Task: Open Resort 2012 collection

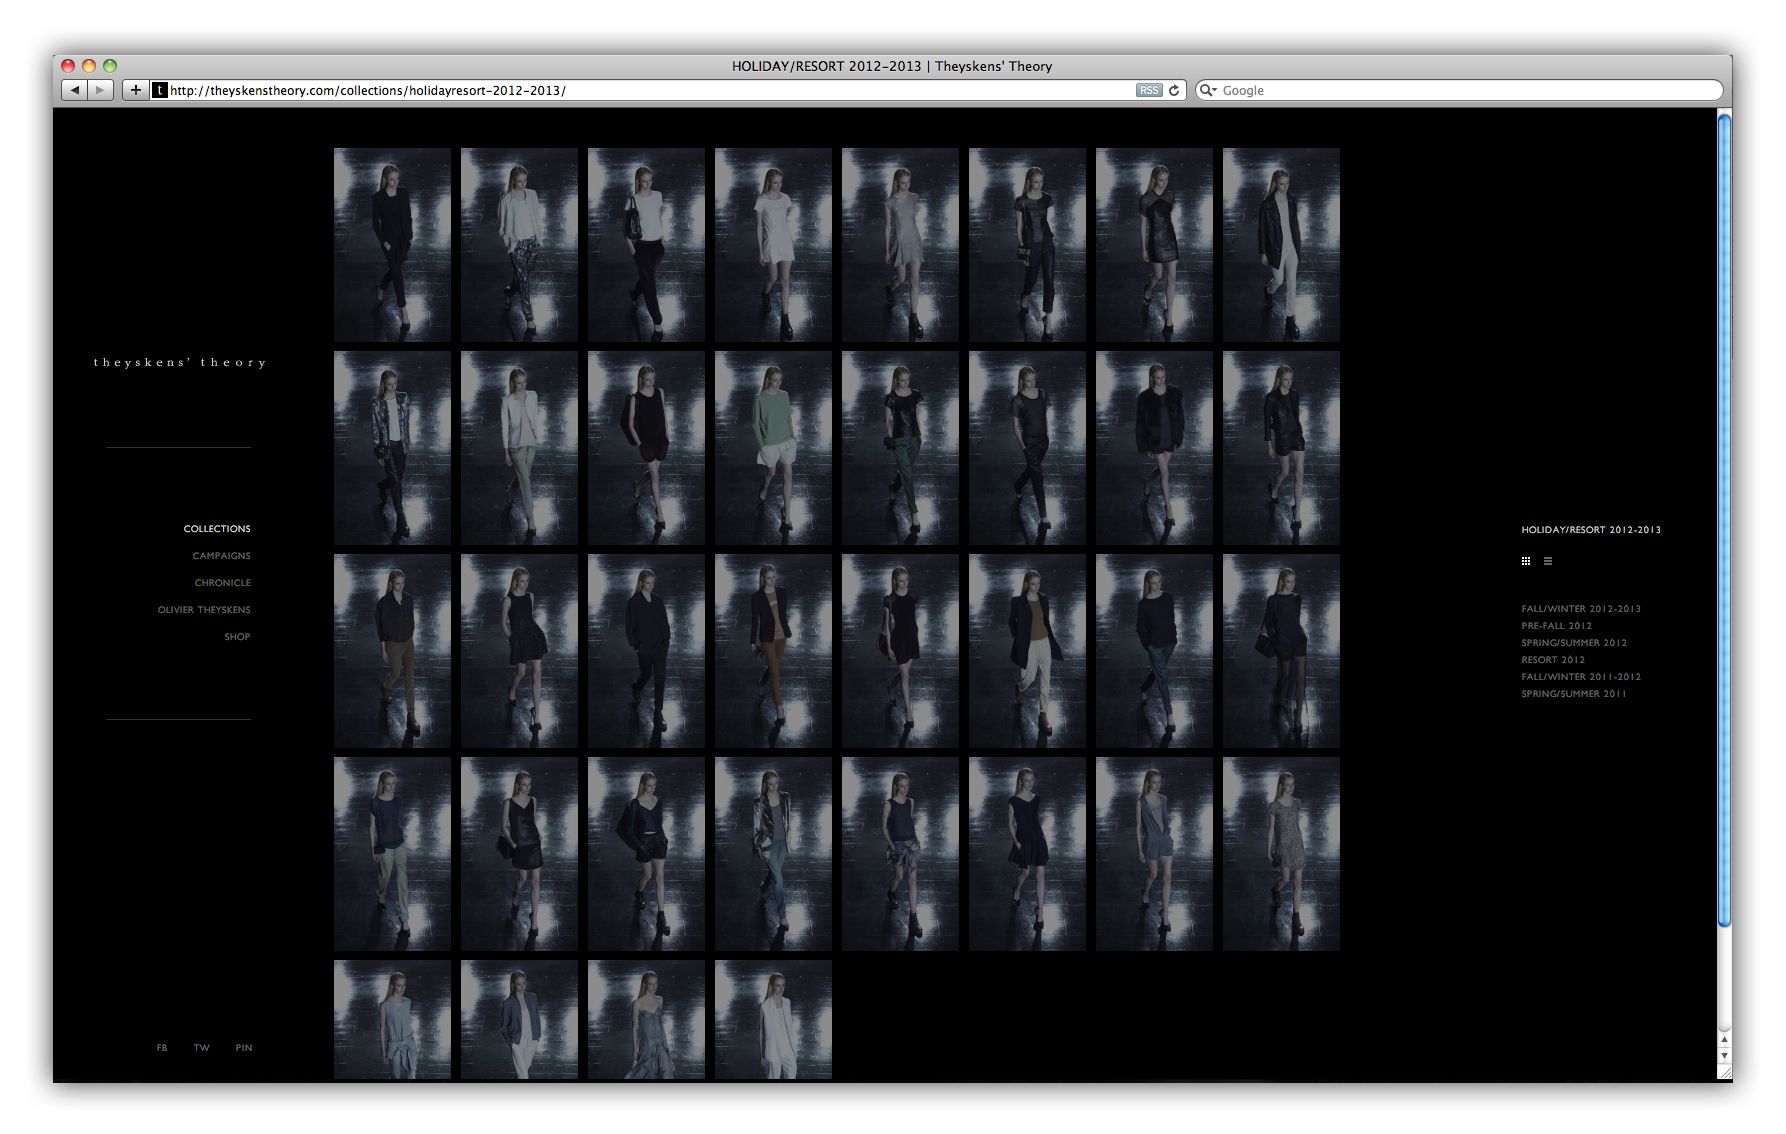Action: click(x=1553, y=660)
